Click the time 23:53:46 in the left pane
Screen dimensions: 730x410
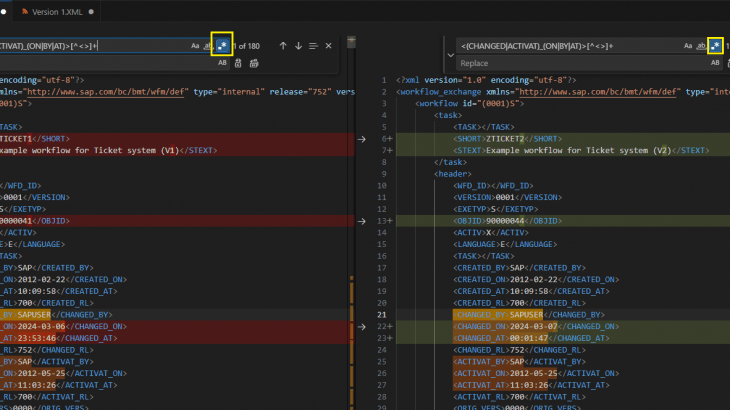click(37, 338)
